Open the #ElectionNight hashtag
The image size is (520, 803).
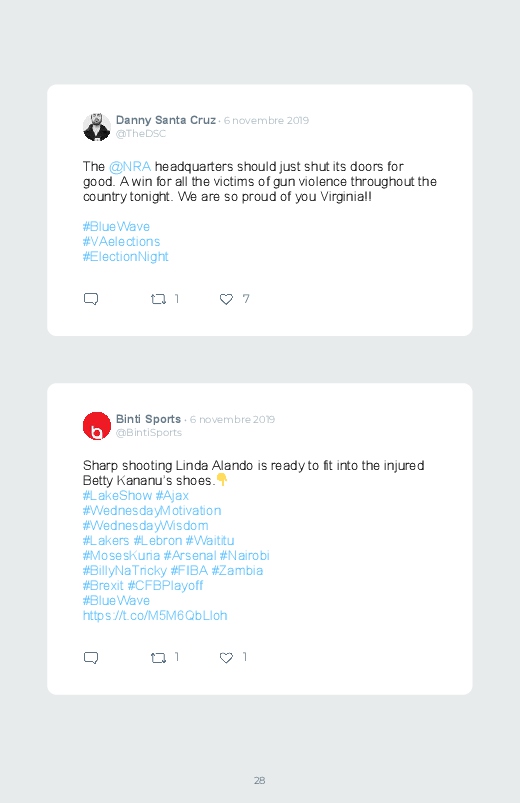pyautogui.click(x=126, y=257)
